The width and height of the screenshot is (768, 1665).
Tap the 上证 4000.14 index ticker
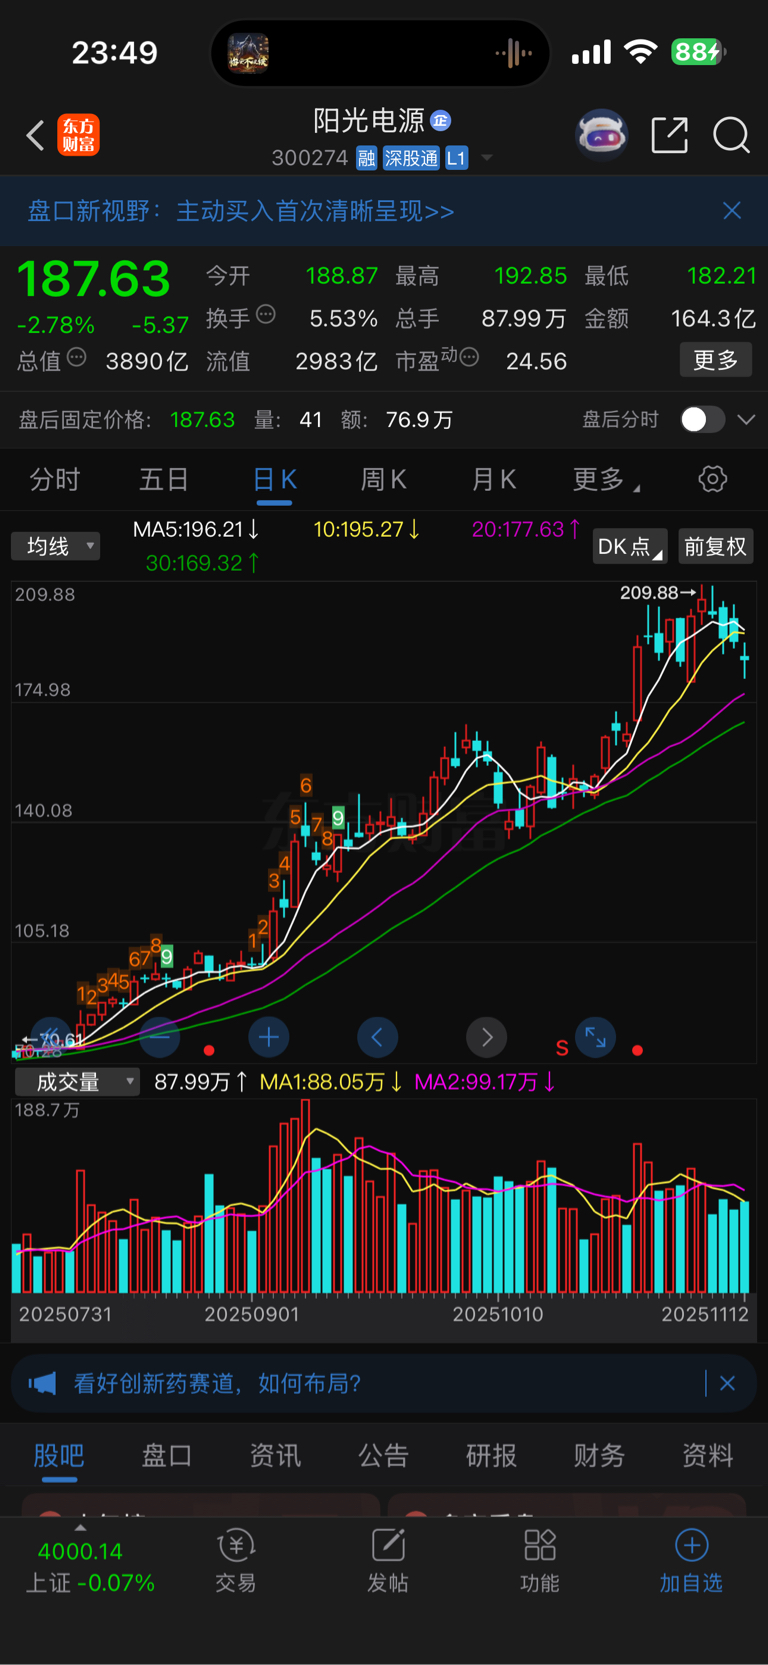point(90,1566)
